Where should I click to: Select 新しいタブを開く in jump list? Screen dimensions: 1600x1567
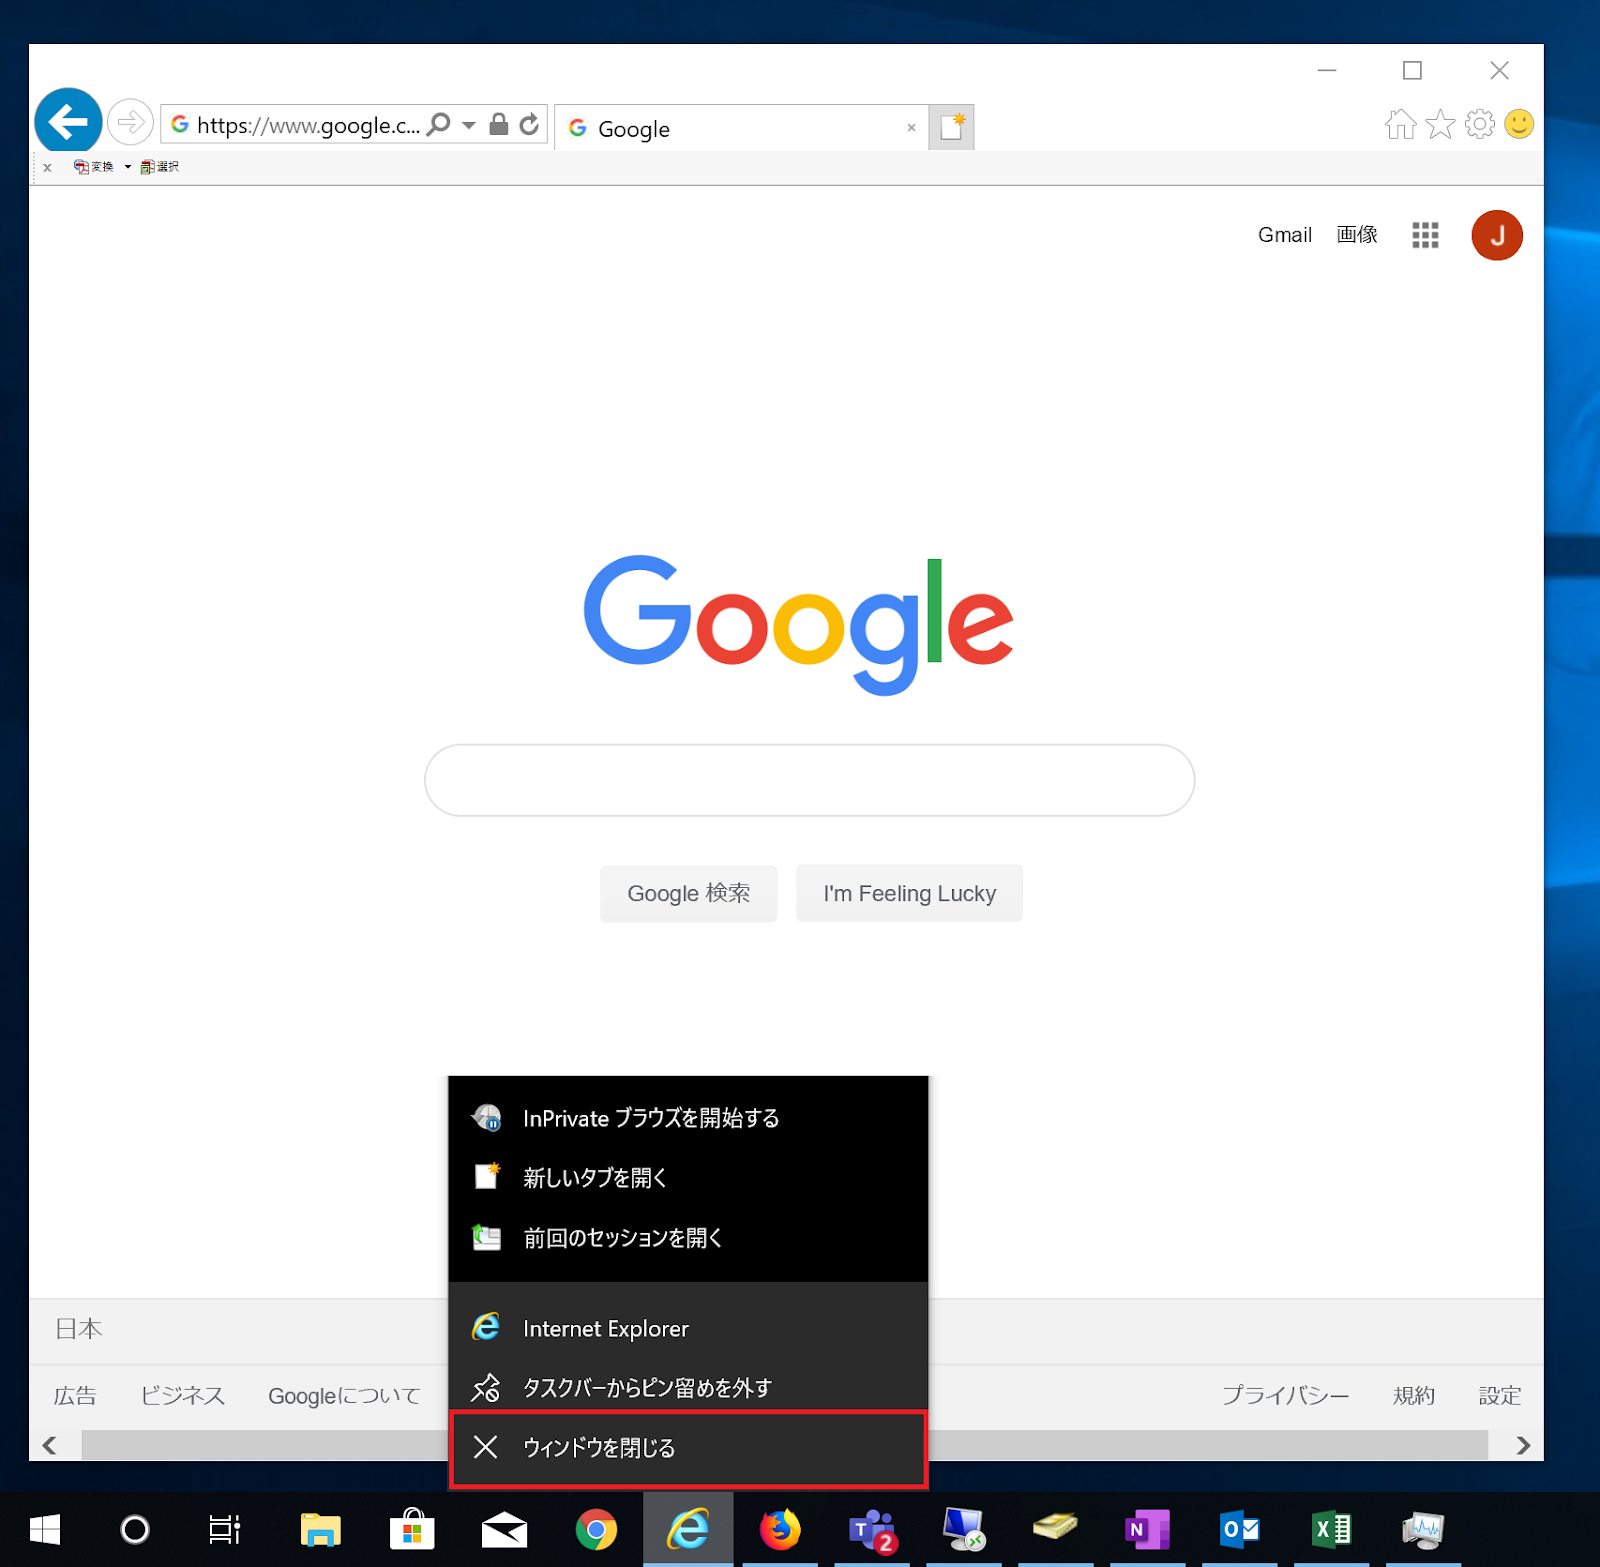click(x=688, y=1178)
